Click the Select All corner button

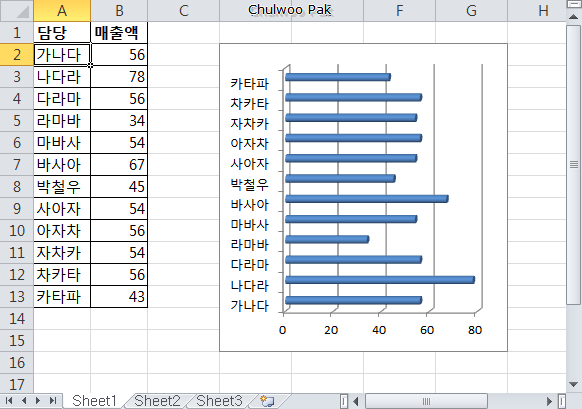(17, 10)
